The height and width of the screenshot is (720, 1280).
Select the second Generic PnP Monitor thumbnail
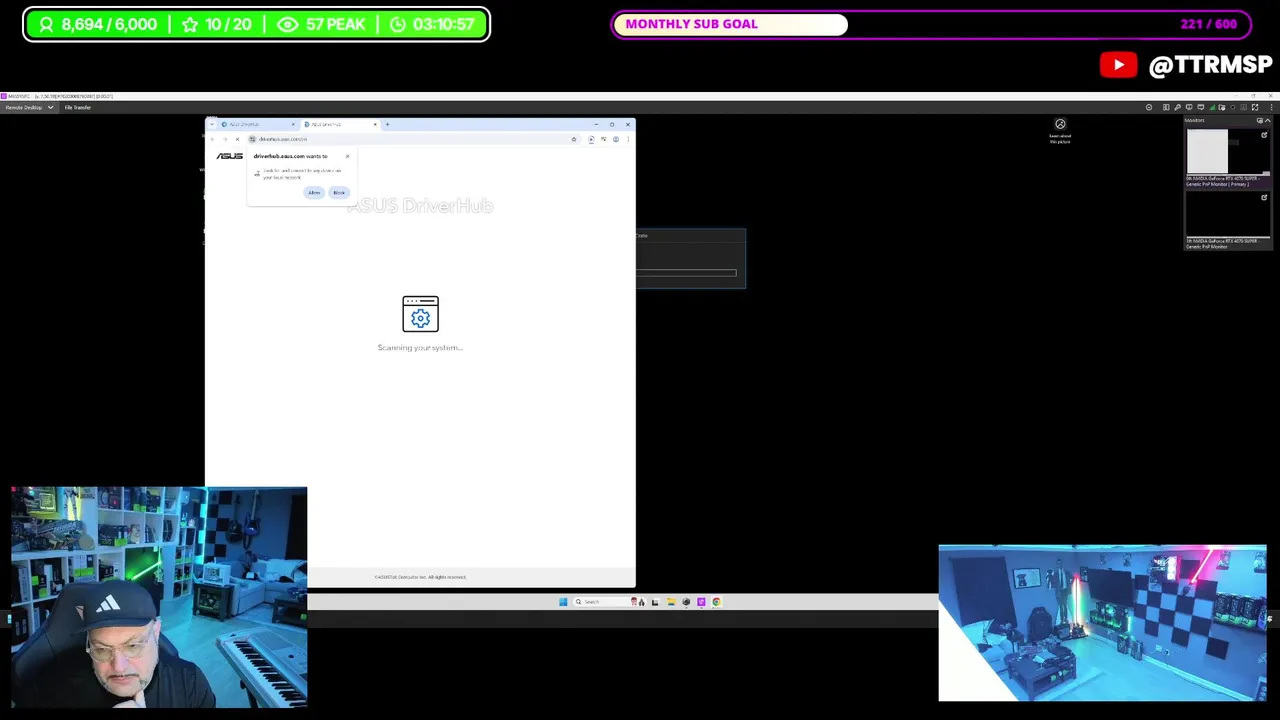[1228, 215]
